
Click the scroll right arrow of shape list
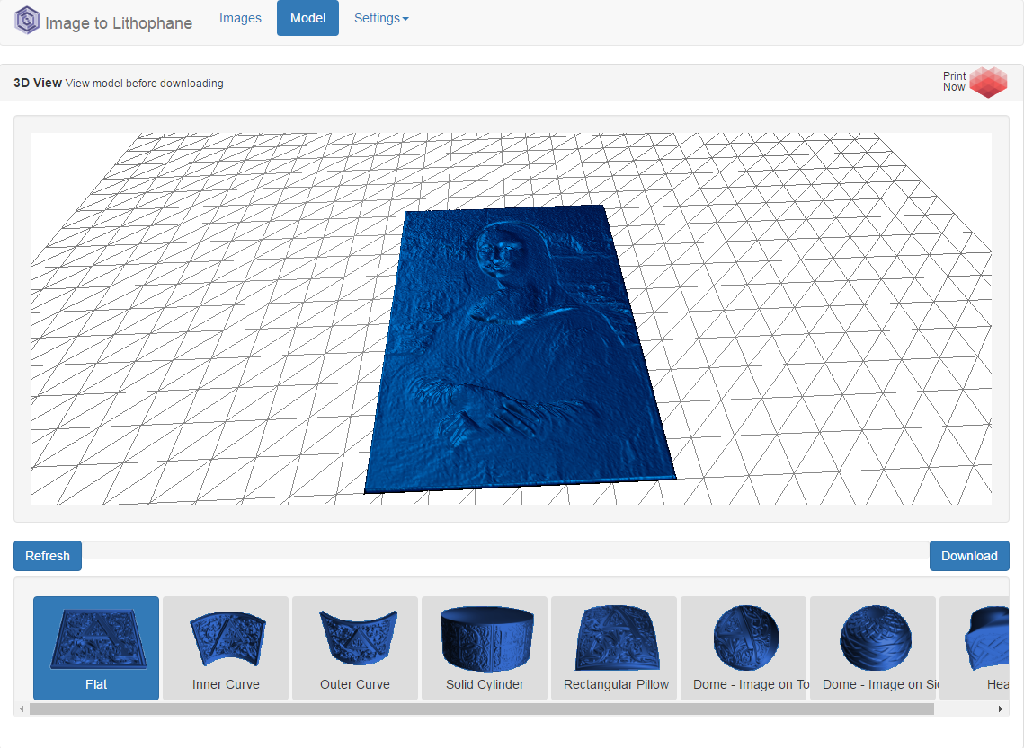tap(1000, 709)
